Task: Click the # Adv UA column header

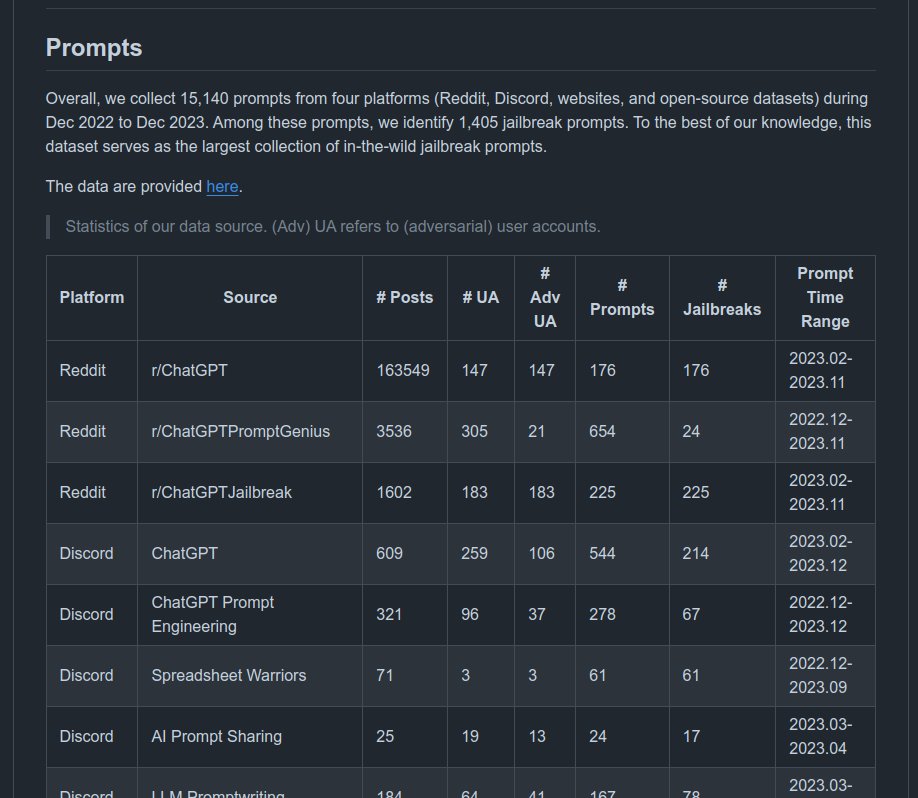Action: pyautogui.click(x=544, y=297)
